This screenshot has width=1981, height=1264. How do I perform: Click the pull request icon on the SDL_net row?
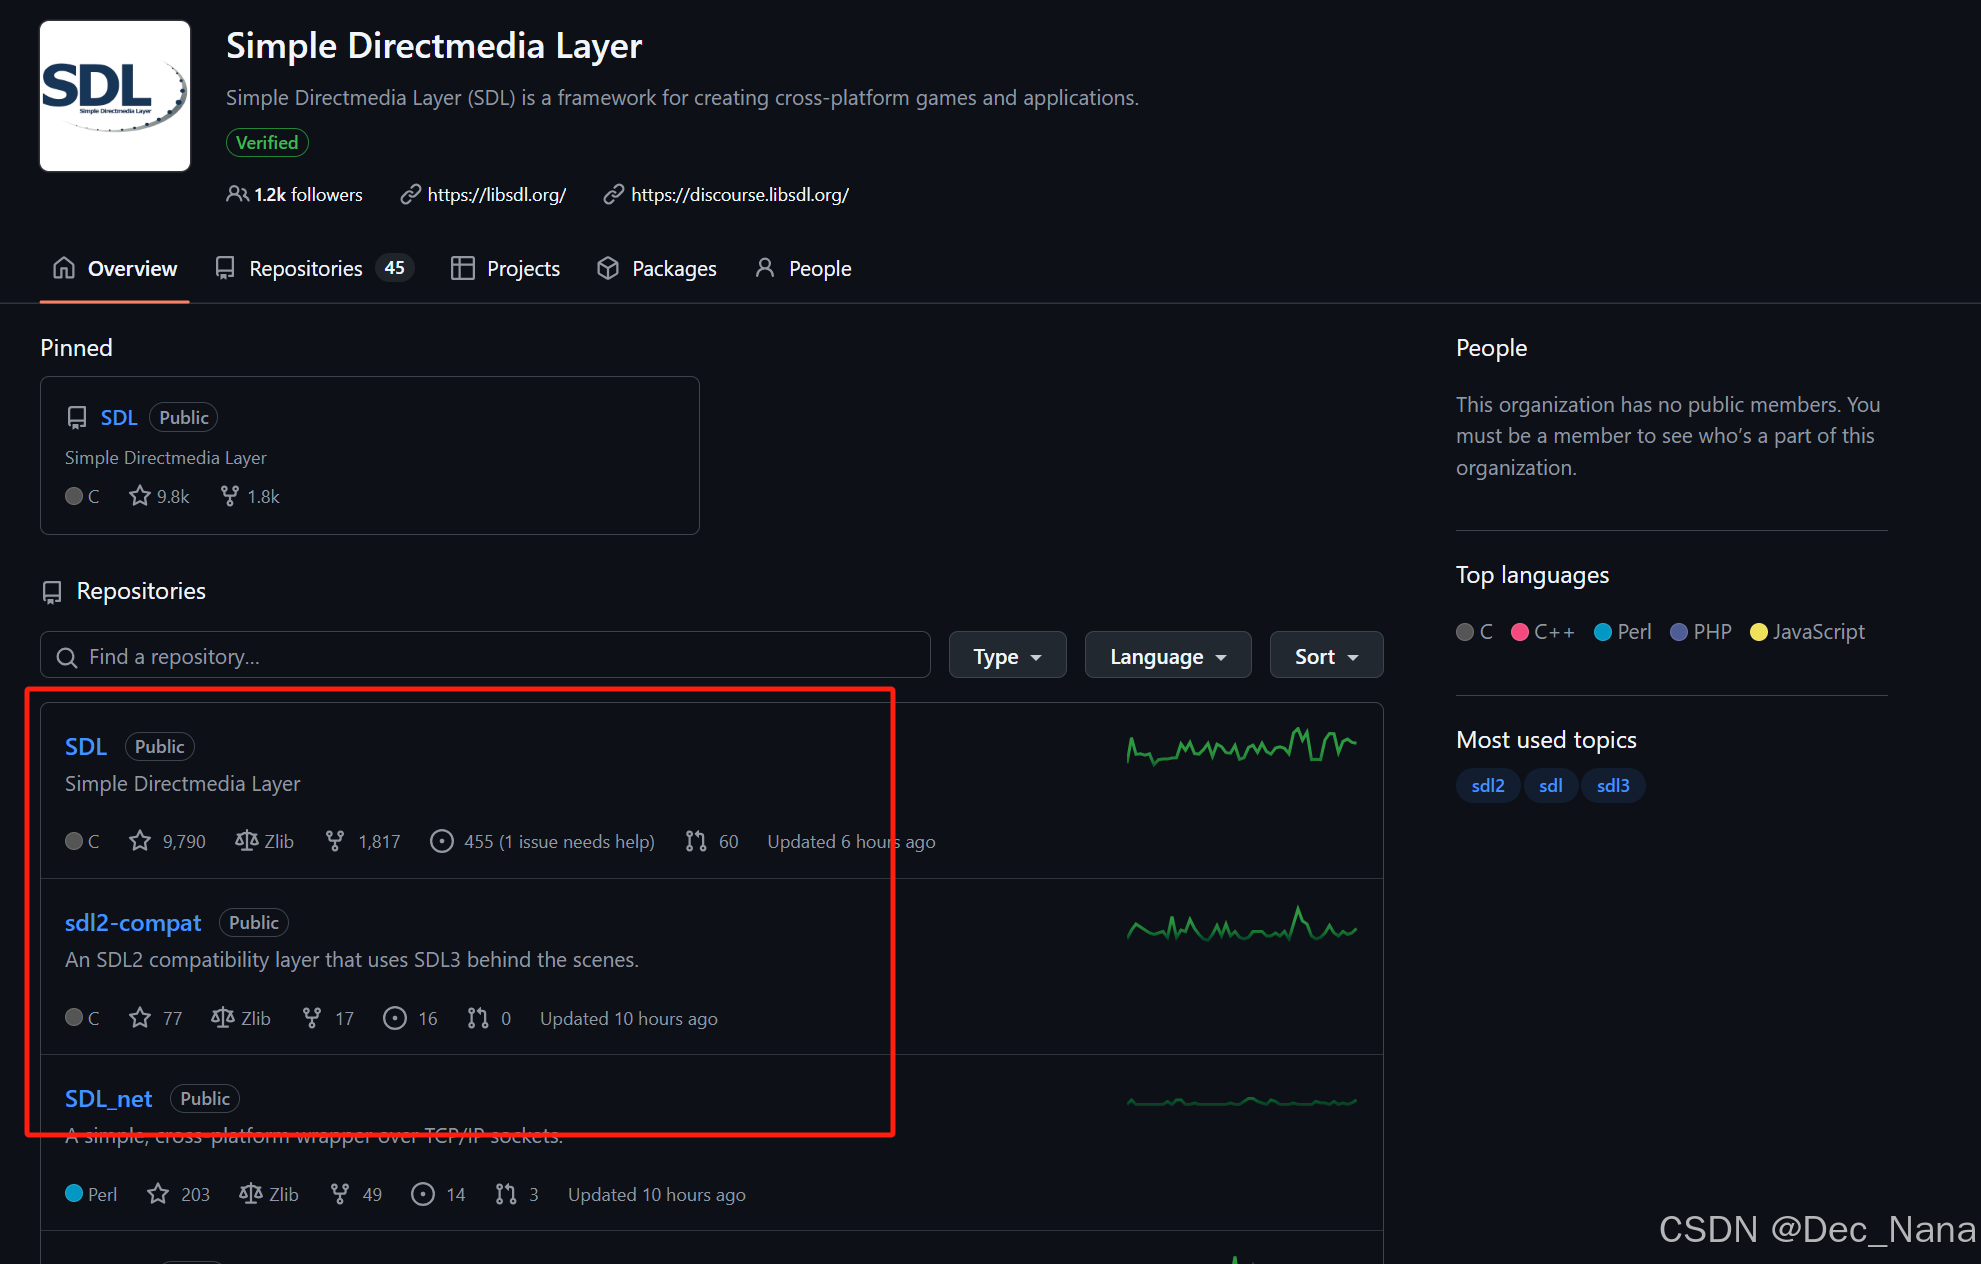(506, 1194)
